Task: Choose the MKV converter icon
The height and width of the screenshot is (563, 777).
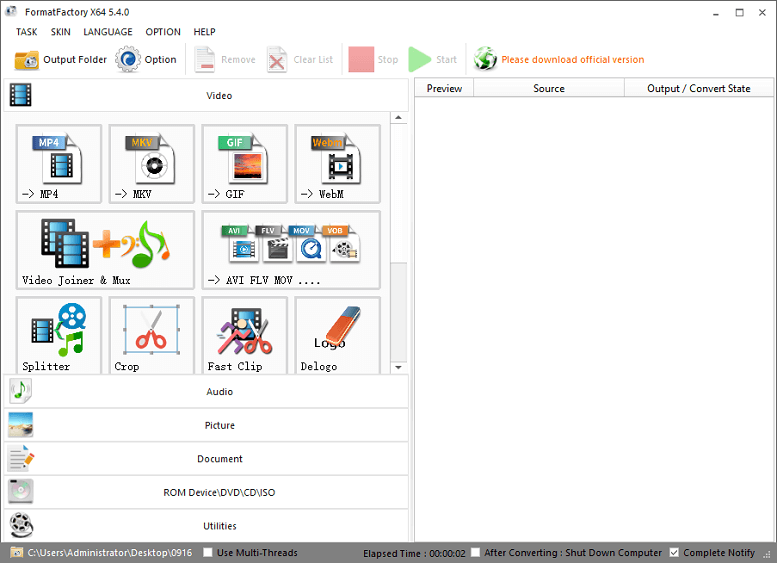Action: click(x=152, y=165)
